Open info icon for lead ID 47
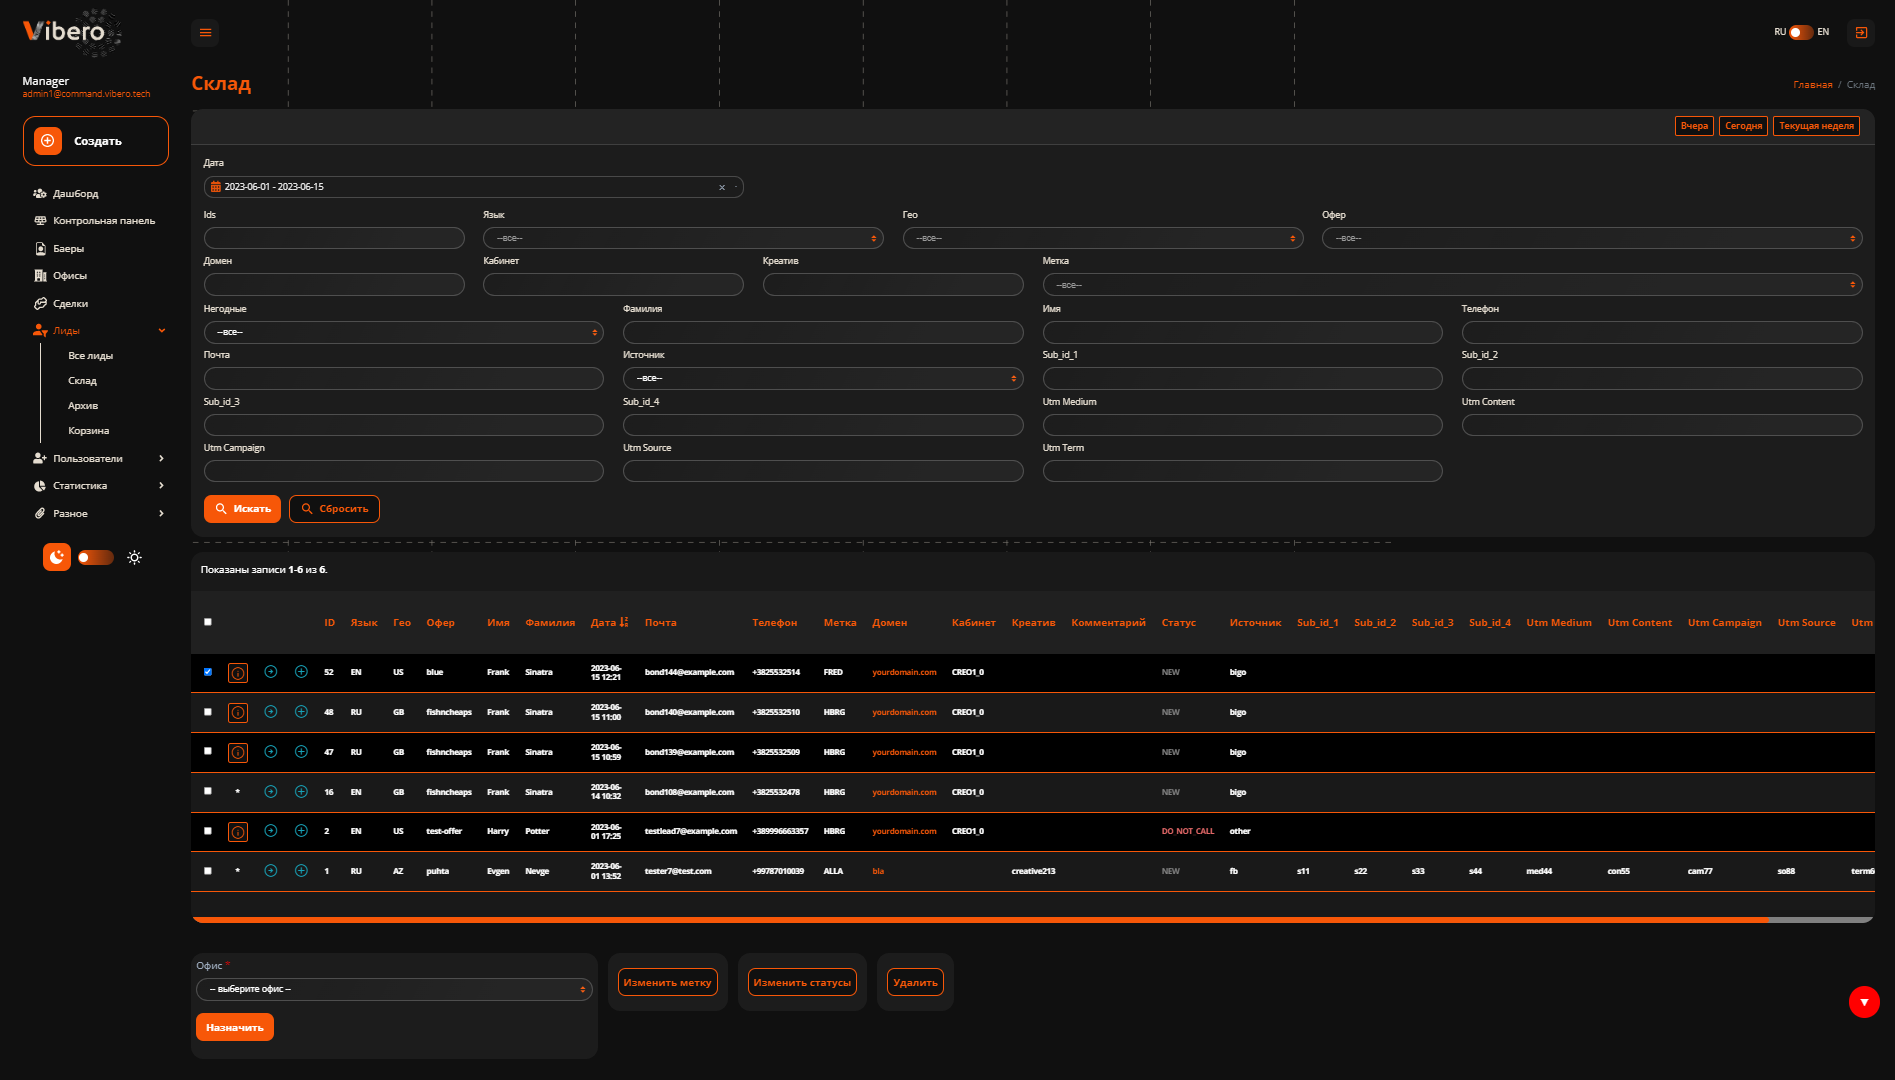Image resolution: width=1895 pixels, height=1080 pixels. point(238,752)
